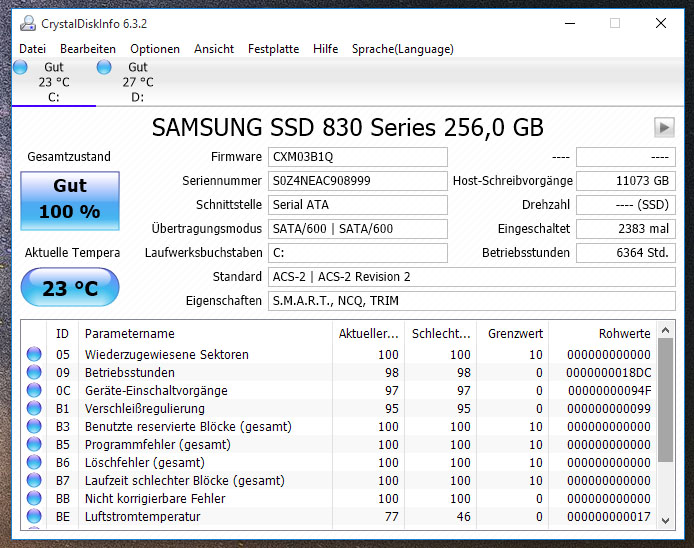Open the Optionen menu

click(x=155, y=49)
